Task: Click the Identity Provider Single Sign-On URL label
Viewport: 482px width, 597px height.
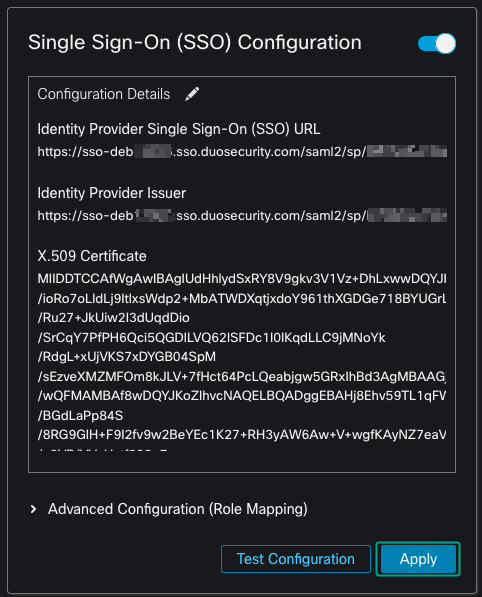Action: pos(179,129)
